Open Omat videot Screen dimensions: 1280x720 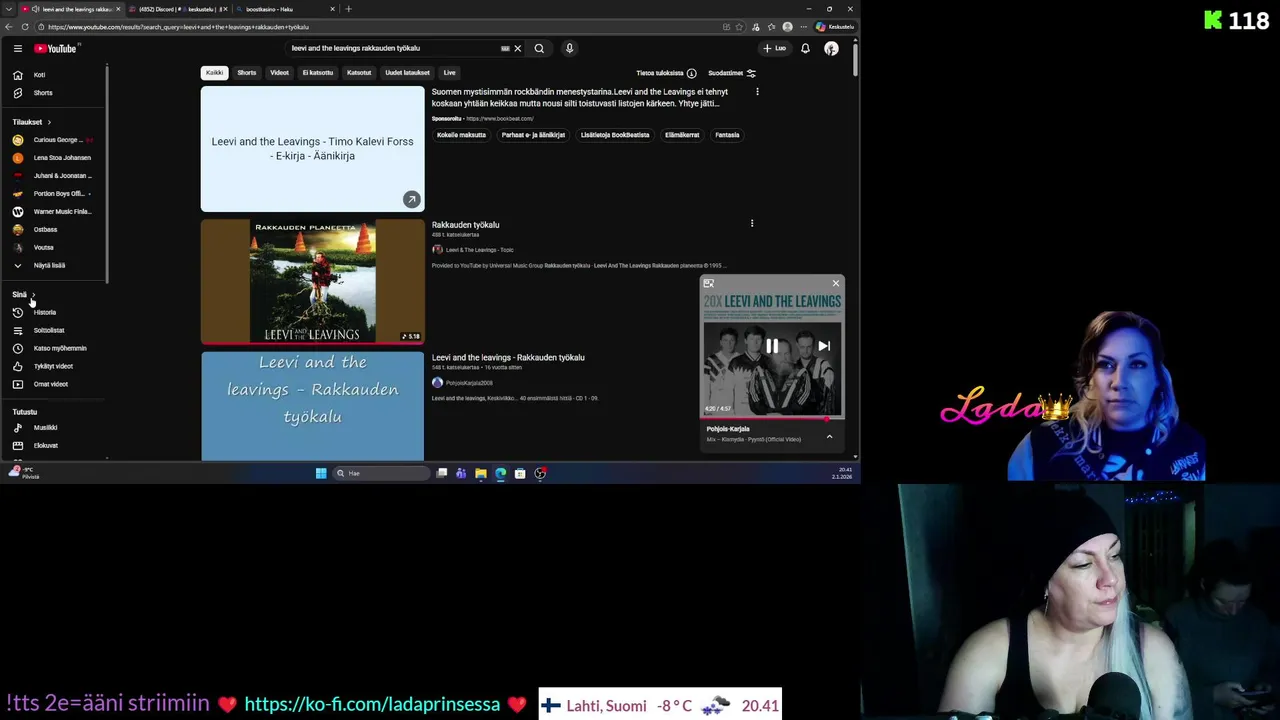click(53, 385)
